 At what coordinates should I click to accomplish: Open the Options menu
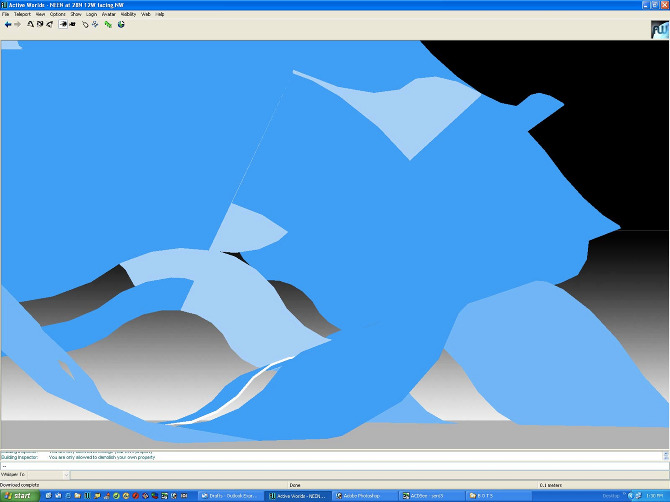[57, 15]
